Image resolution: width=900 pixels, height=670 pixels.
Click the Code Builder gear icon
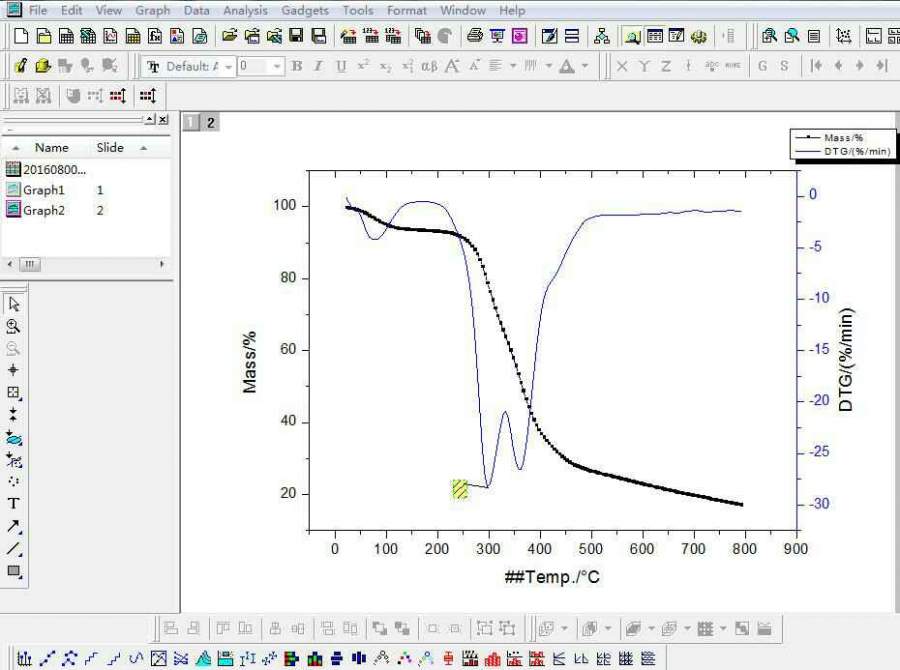pyautogui.click(x=699, y=36)
